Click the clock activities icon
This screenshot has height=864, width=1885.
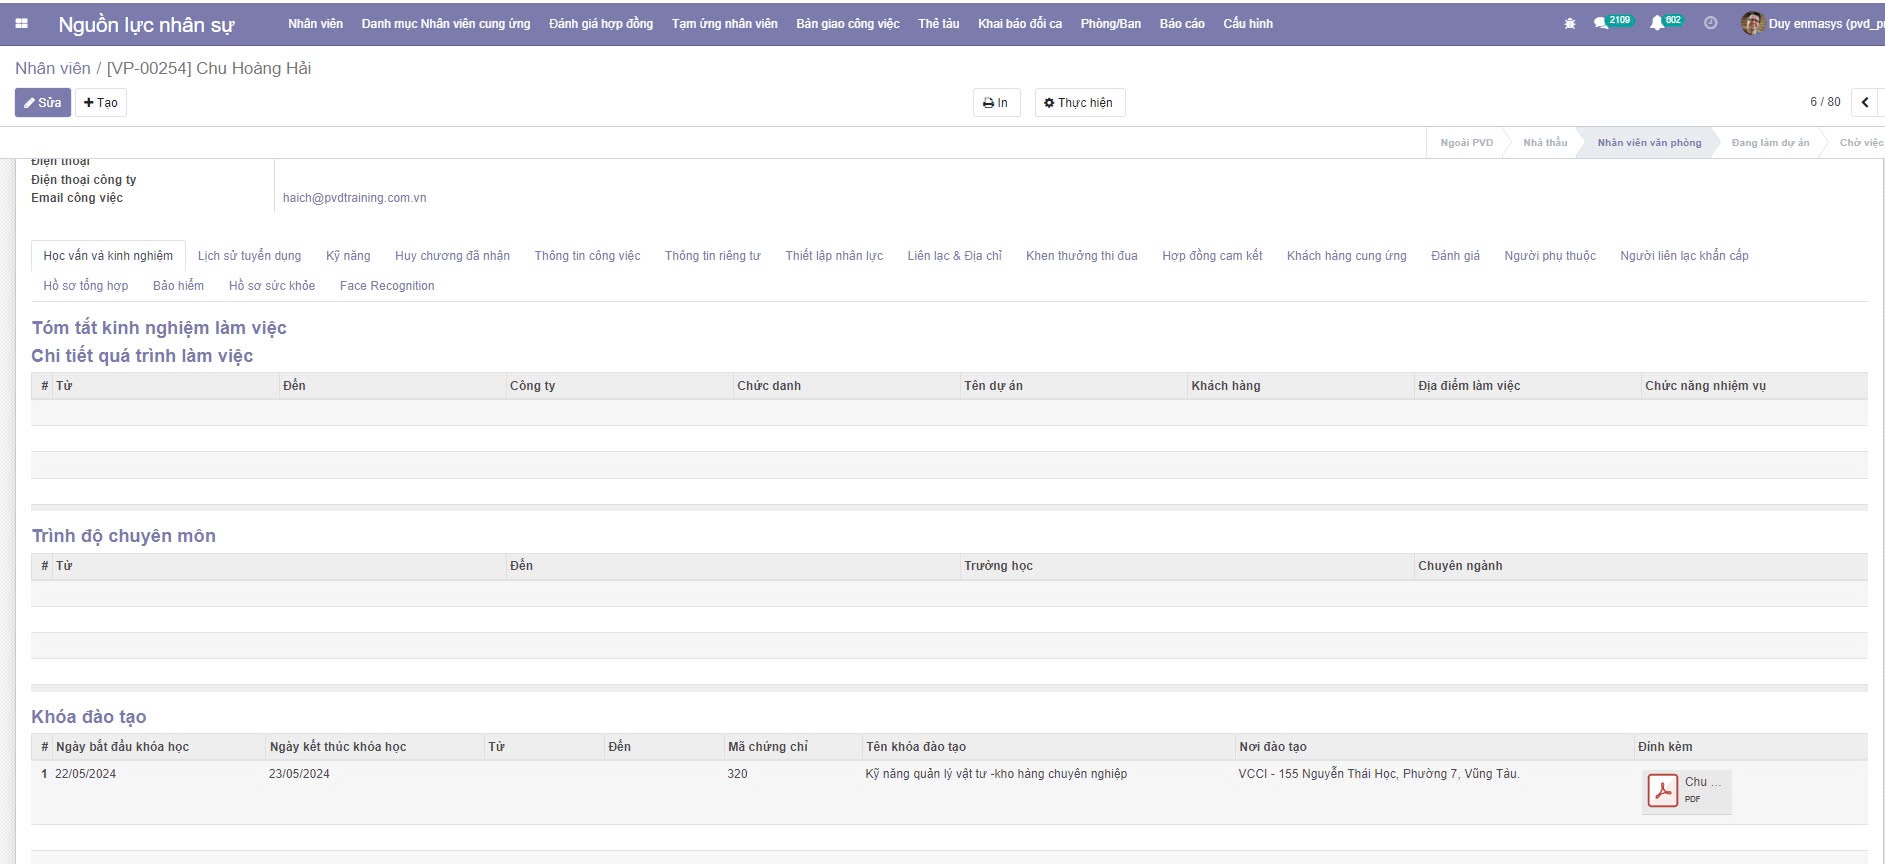[1711, 23]
